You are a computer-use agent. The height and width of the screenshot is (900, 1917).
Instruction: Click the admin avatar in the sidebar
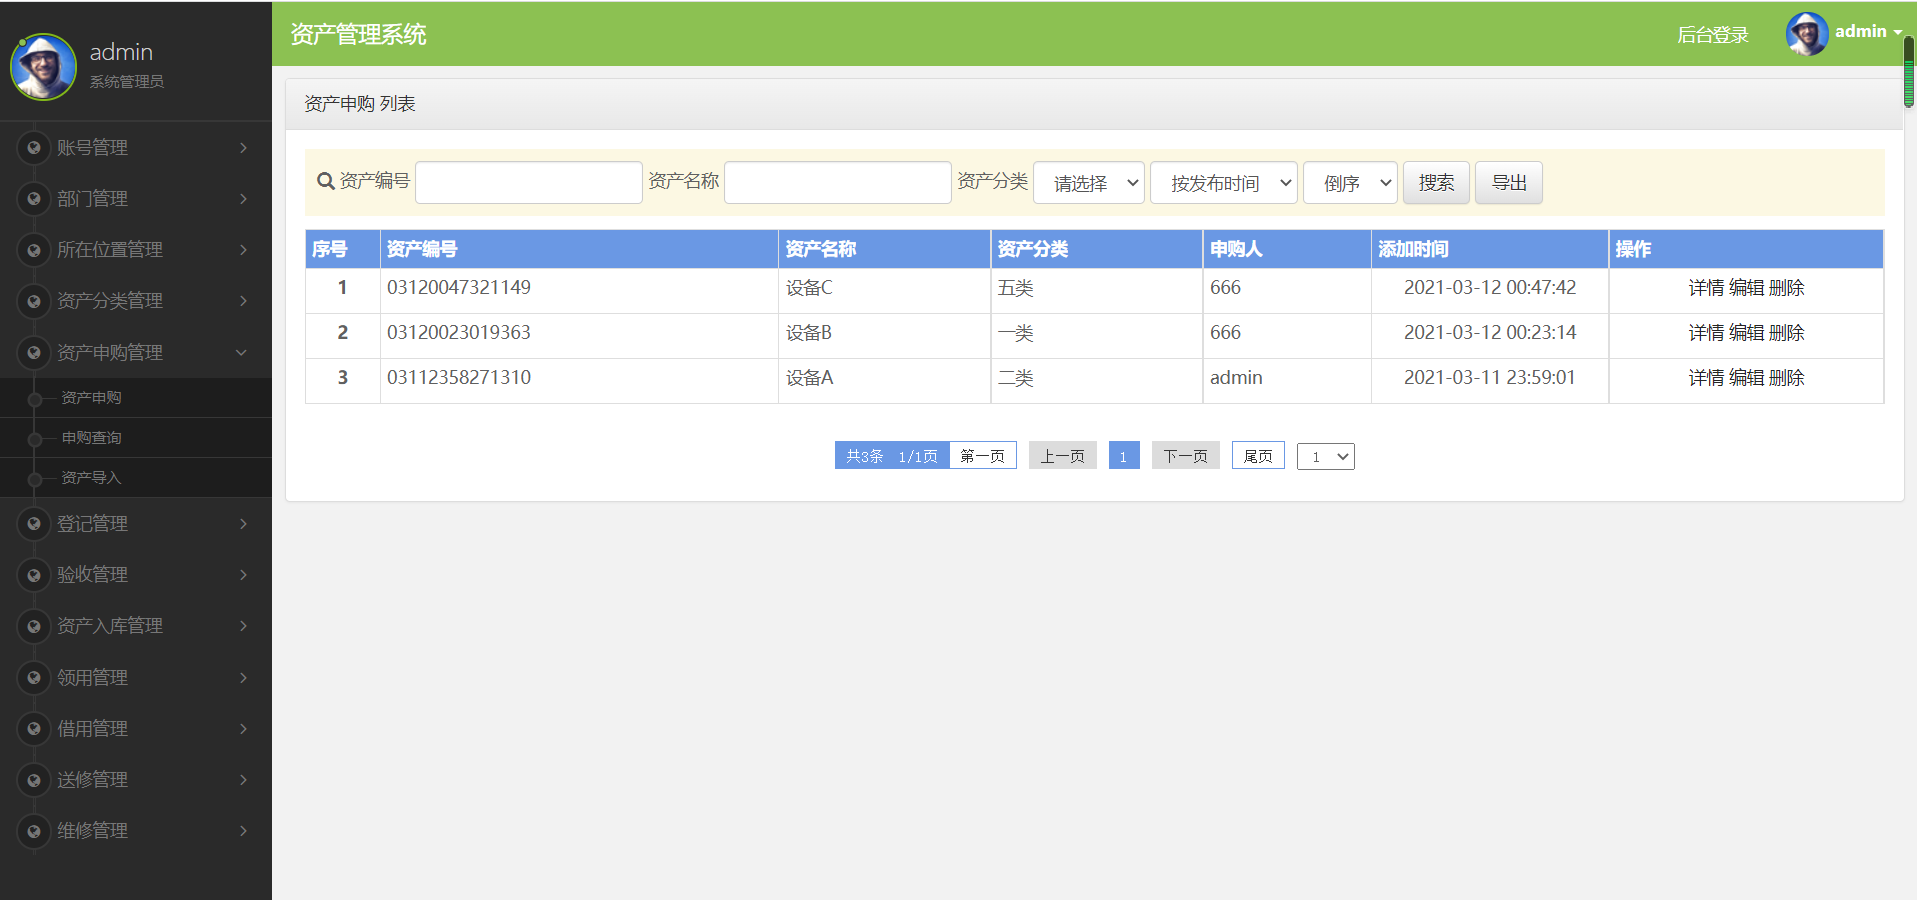pos(43,67)
